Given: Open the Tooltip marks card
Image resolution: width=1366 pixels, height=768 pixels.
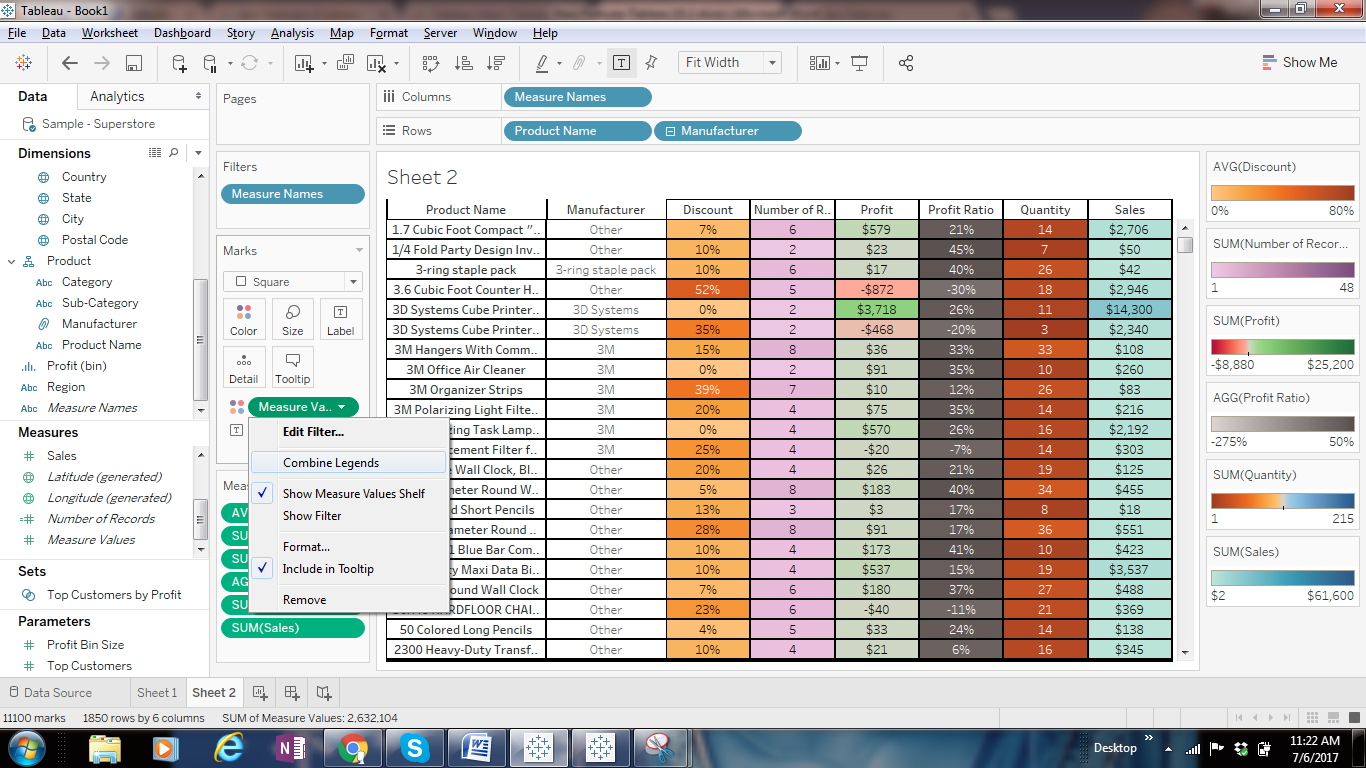Looking at the screenshot, I should 292,367.
